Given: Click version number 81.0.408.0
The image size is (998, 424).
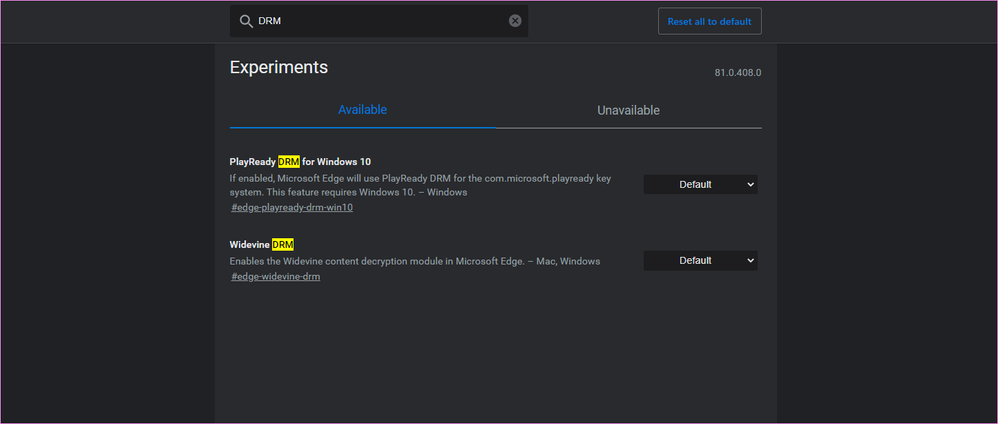Looking at the screenshot, I should pos(738,73).
